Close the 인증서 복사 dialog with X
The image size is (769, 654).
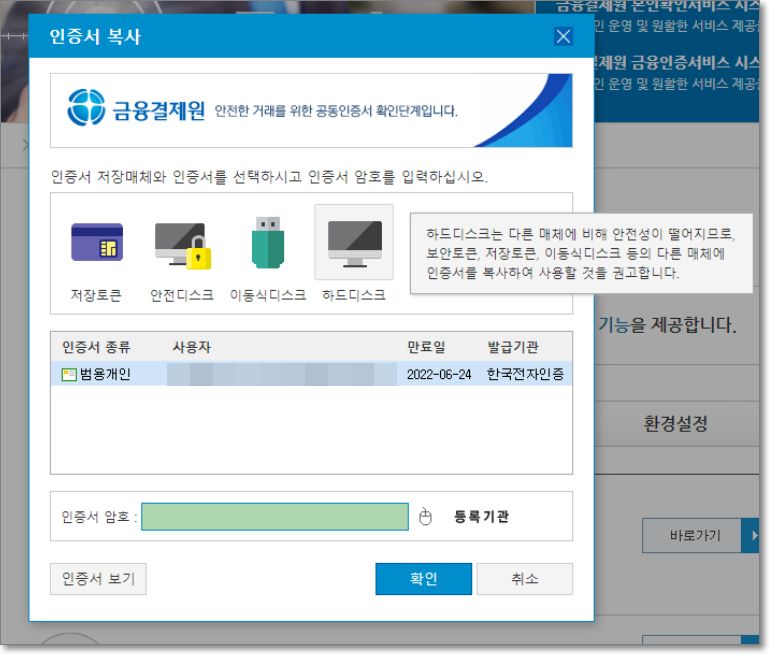point(563,36)
